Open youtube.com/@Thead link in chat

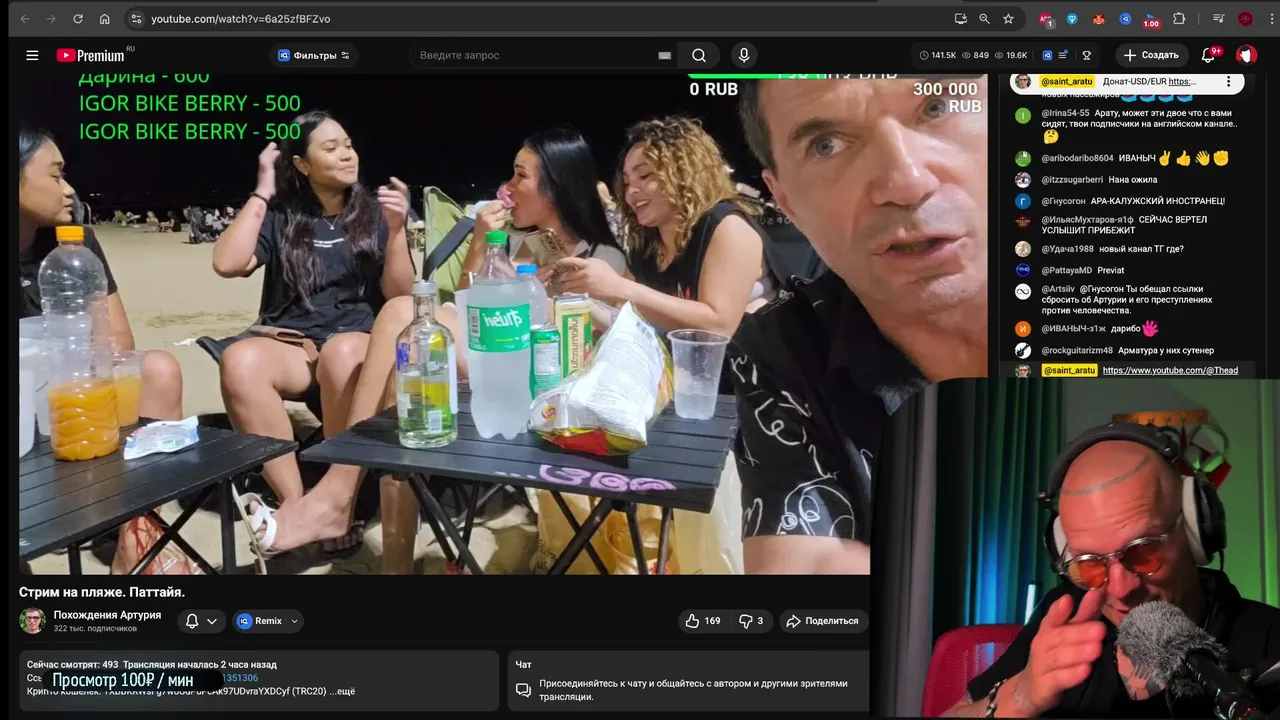pos(1170,370)
